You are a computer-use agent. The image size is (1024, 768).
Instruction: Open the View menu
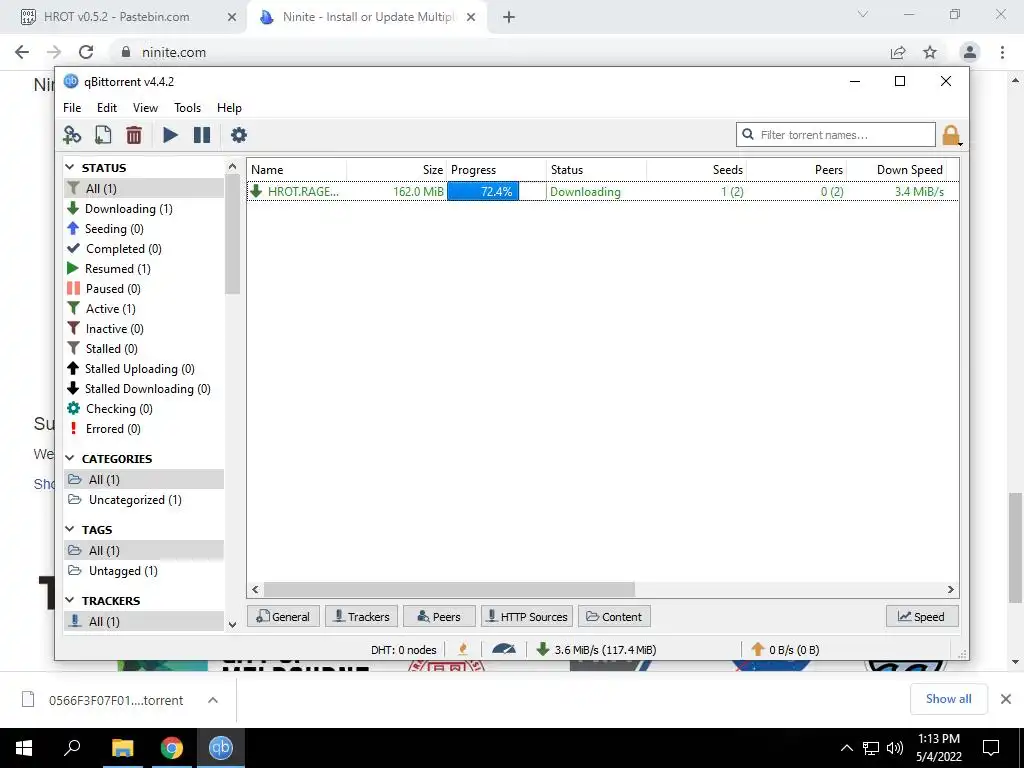pos(145,108)
